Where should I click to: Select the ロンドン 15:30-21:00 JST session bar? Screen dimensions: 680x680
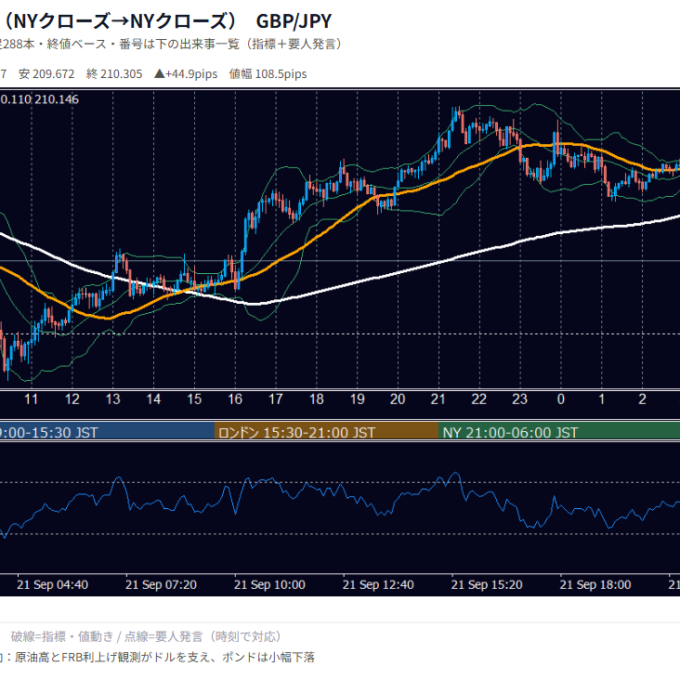[327, 432]
